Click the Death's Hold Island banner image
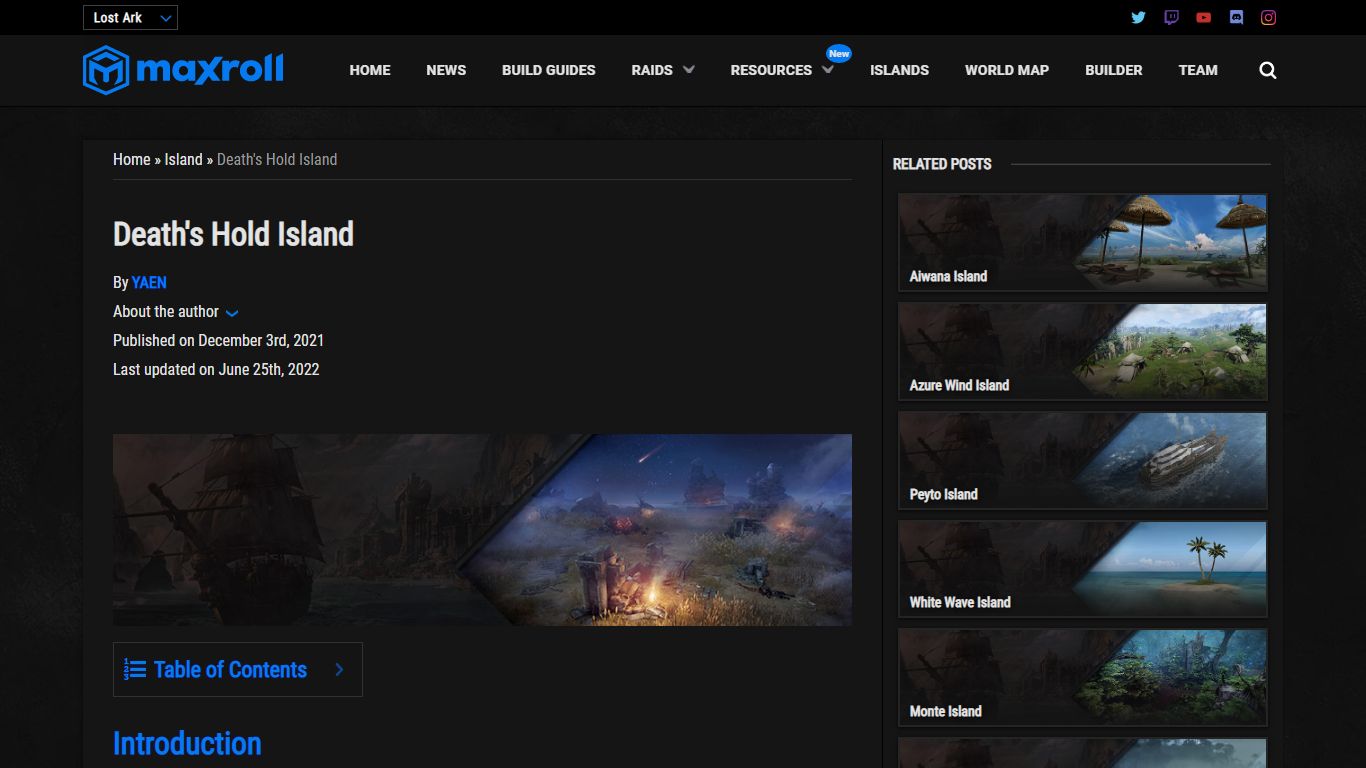1366x768 pixels. (x=482, y=530)
